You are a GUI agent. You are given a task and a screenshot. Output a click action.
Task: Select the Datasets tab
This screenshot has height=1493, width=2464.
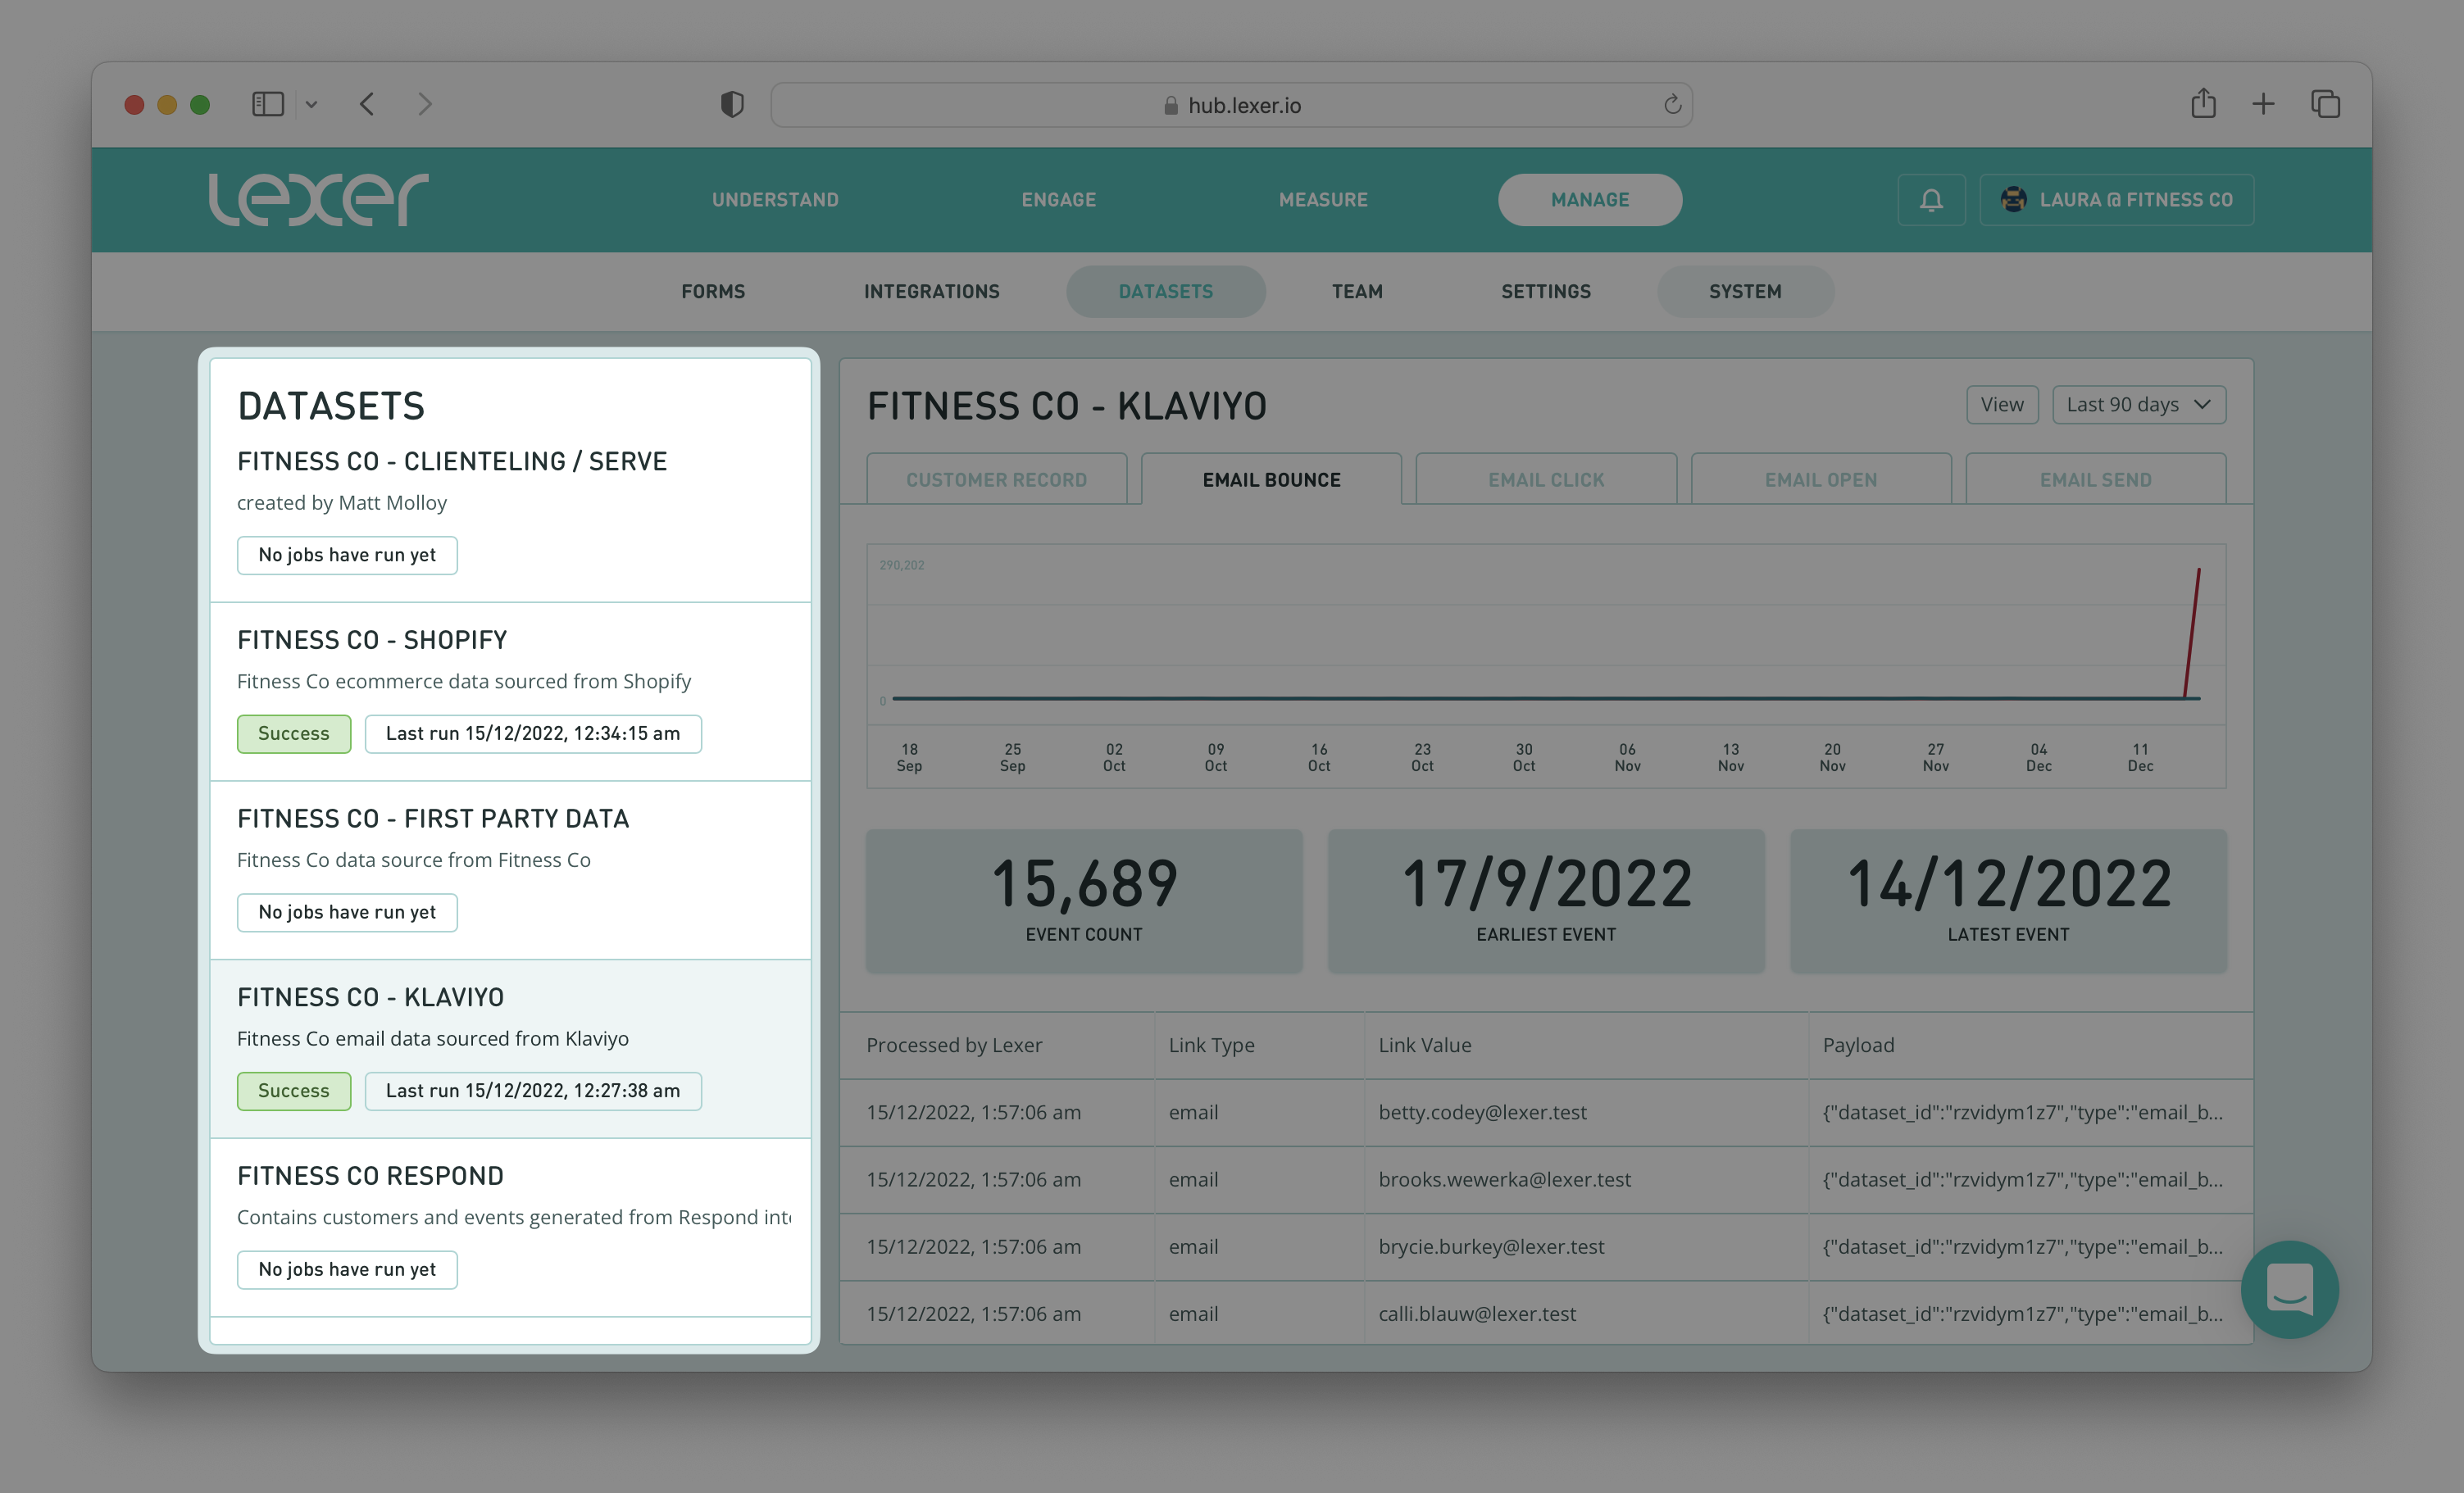(x=1165, y=292)
